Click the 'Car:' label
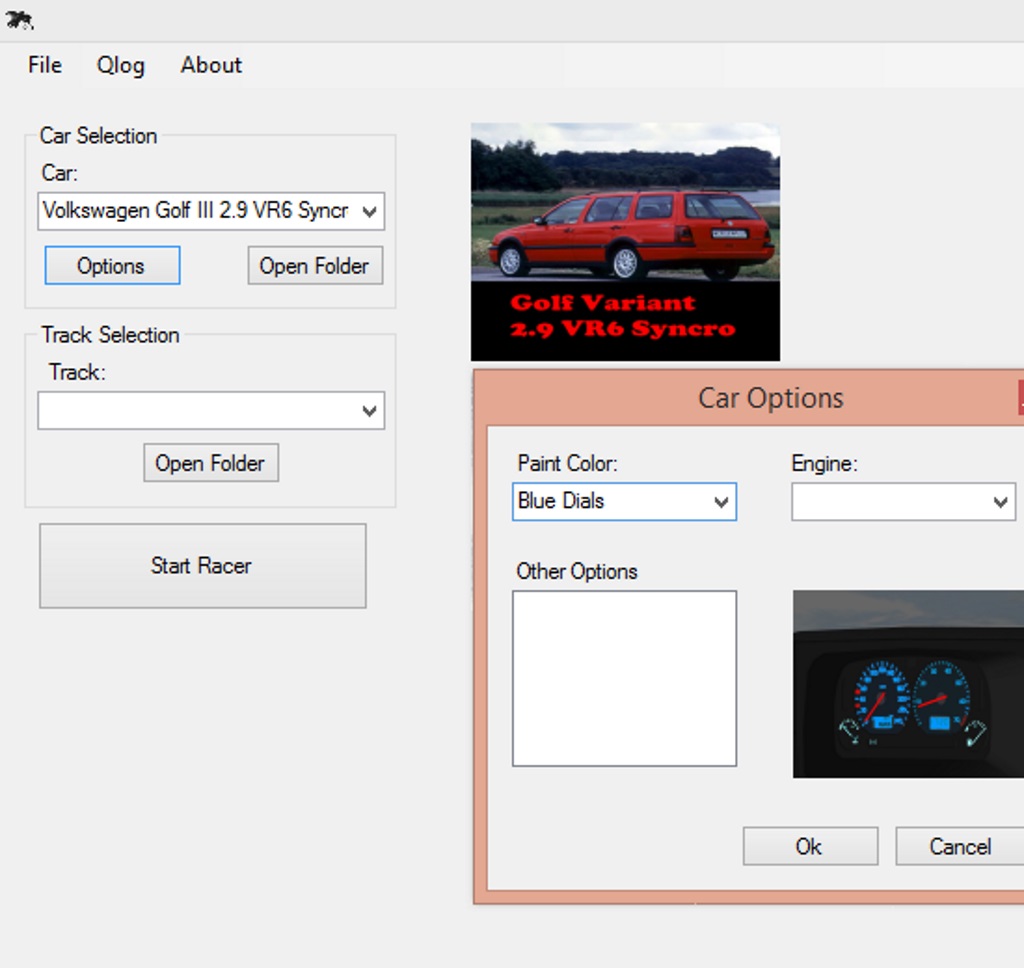This screenshot has height=968, width=1024. (59, 173)
